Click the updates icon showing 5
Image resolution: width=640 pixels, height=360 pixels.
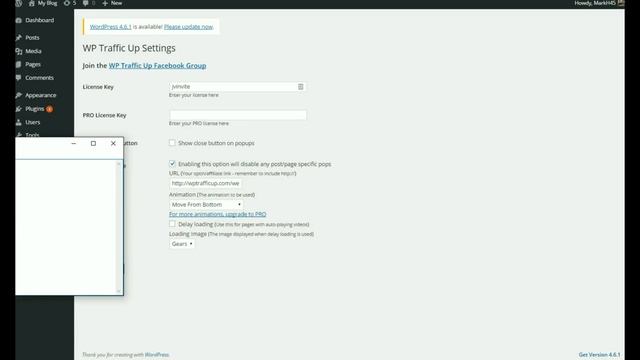point(67,3)
